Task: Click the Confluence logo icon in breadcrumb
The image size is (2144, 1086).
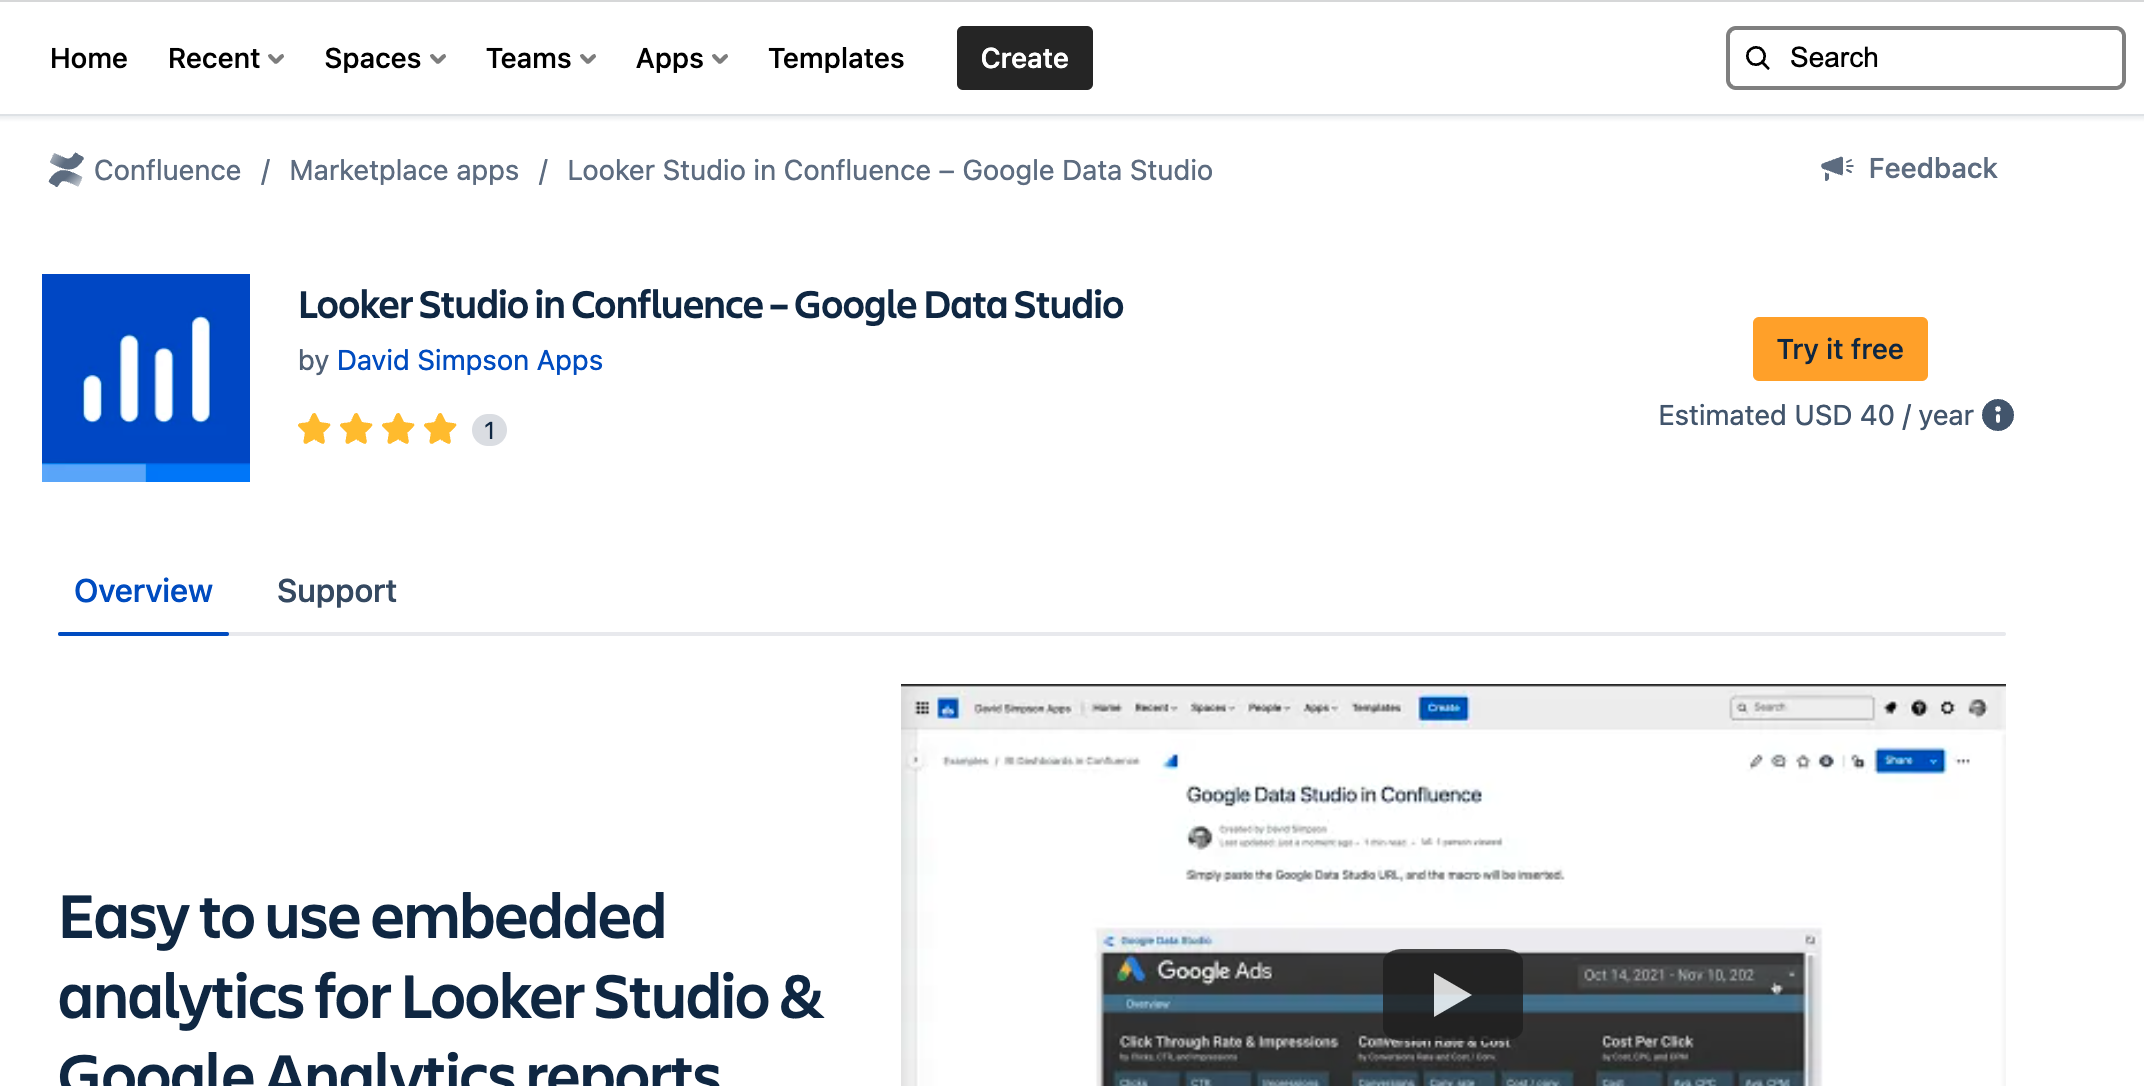Action: (x=66, y=170)
